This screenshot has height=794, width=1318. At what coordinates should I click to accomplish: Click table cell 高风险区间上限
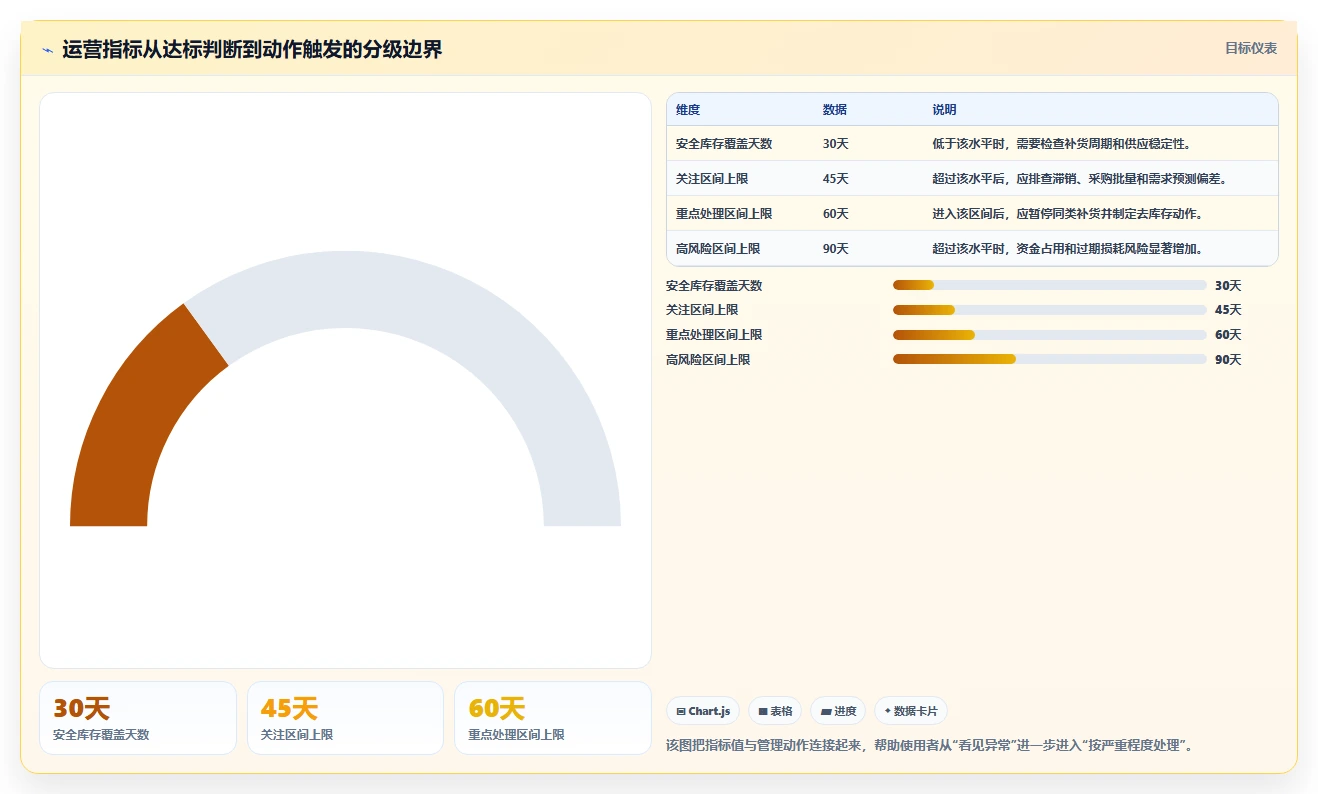point(718,249)
